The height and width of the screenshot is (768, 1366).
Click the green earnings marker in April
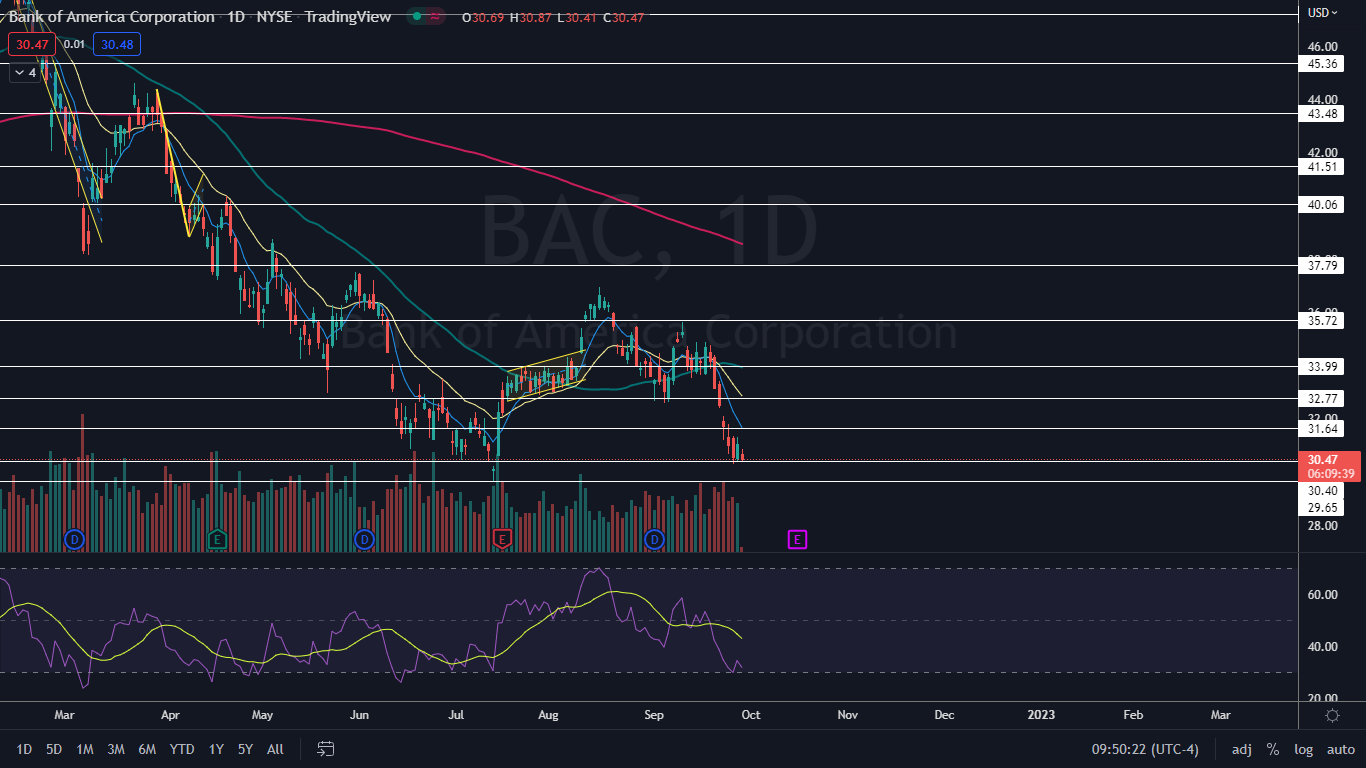pos(217,540)
